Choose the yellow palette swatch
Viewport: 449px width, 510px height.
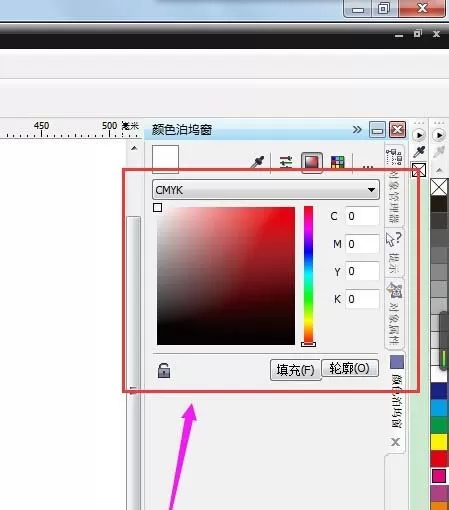[x=439, y=442]
